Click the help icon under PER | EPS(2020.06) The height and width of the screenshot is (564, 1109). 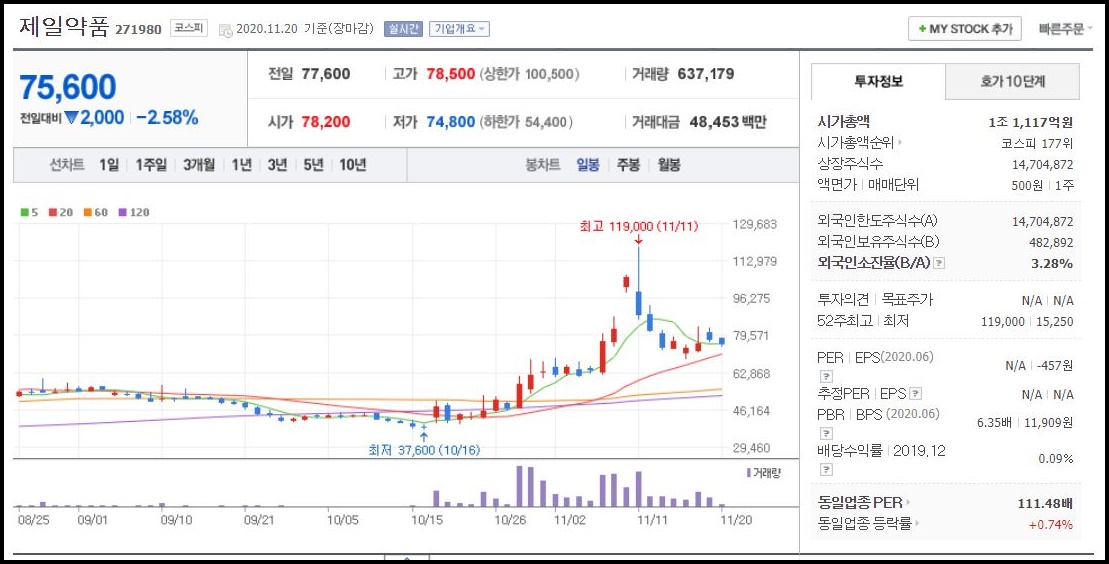click(x=825, y=376)
